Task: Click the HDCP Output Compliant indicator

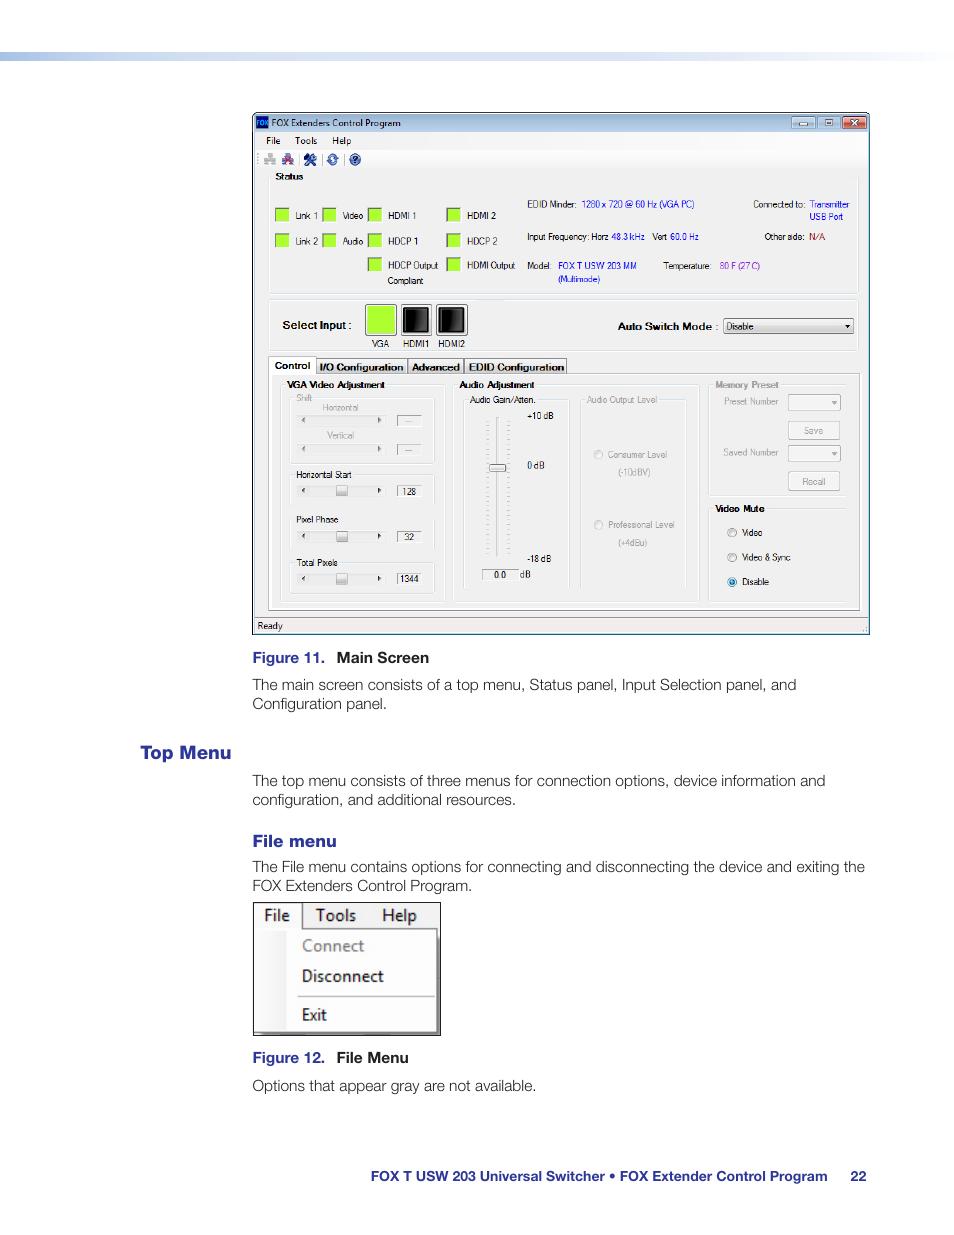Action: tap(375, 264)
